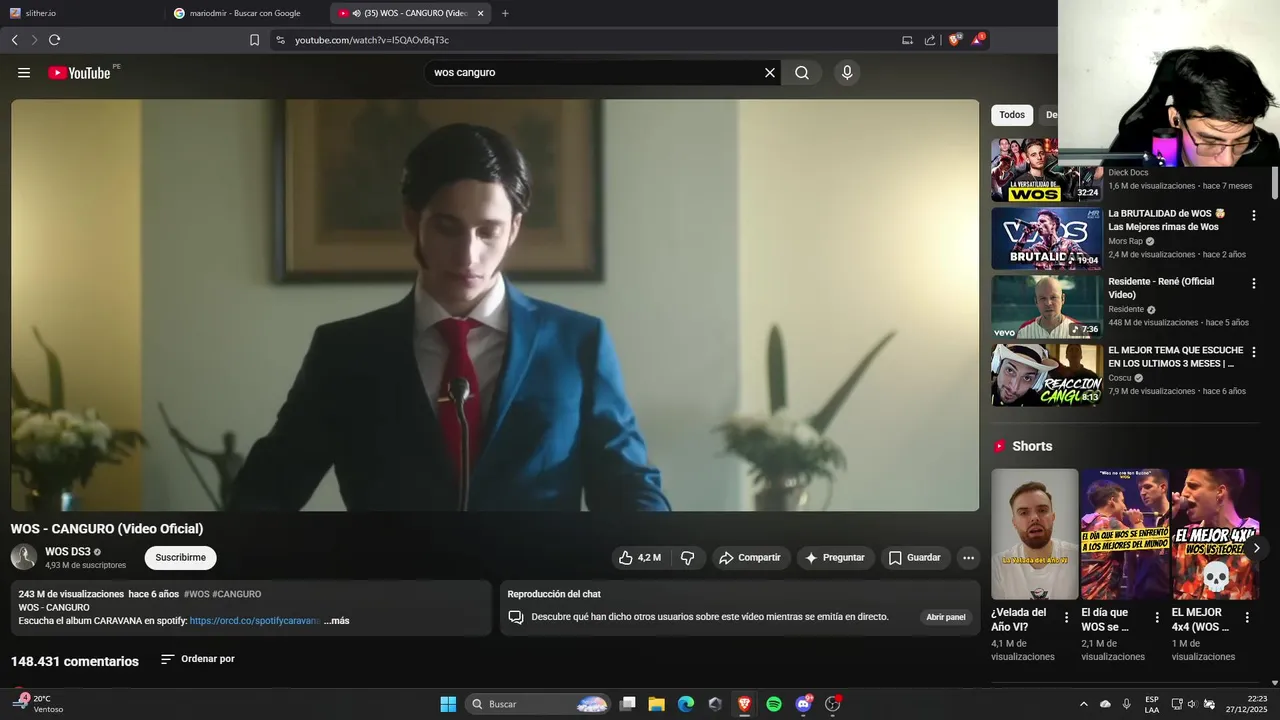Open Task View in the taskbar

pos(628,704)
